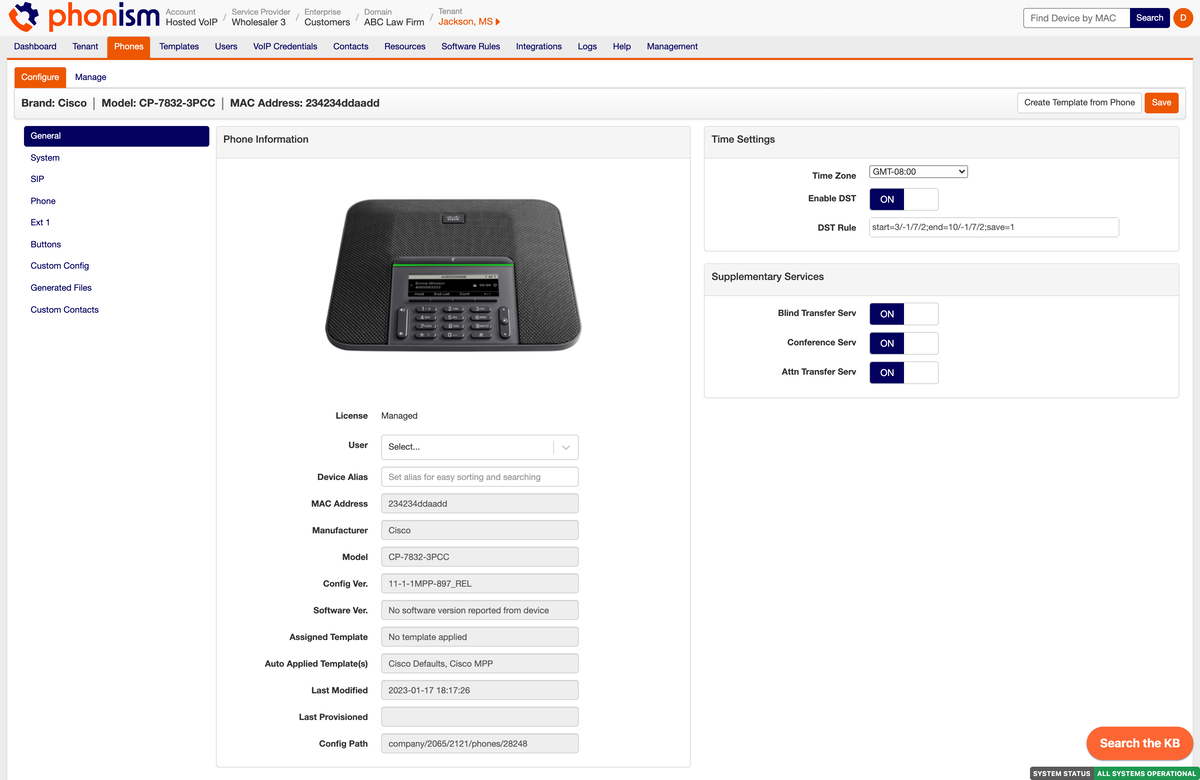The height and width of the screenshot is (780, 1200).
Task: Open the Management menu
Action: (672, 46)
